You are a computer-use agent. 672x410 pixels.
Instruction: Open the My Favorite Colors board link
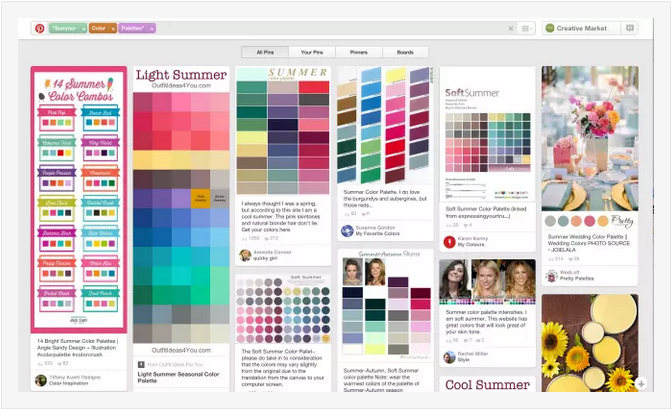tap(378, 234)
